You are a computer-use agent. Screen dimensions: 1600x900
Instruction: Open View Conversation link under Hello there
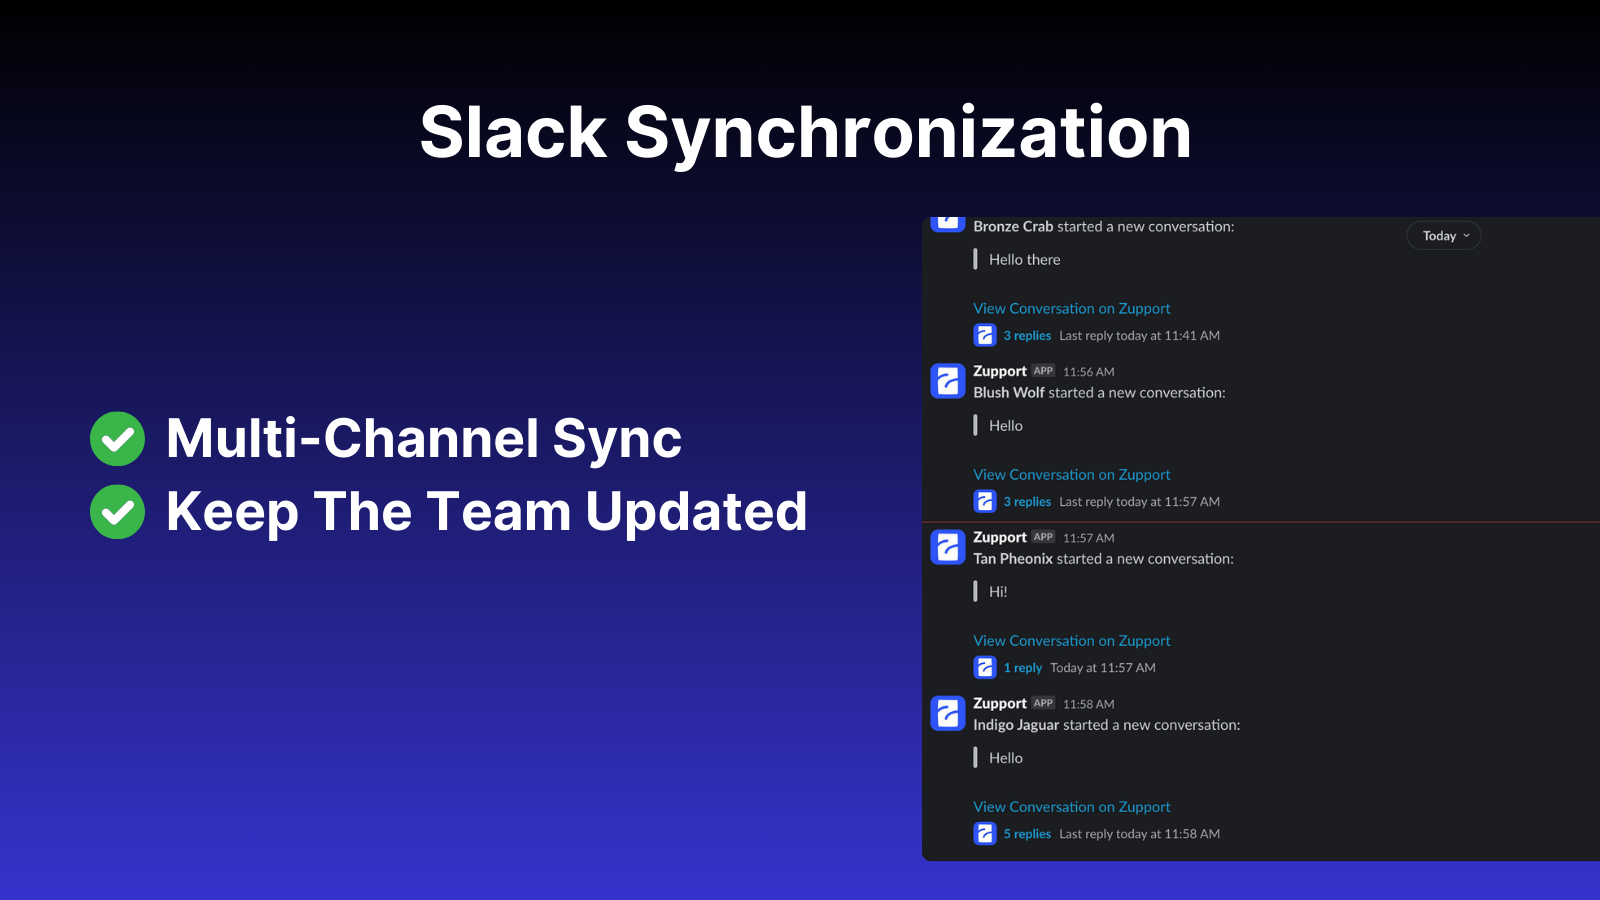[x=1071, y=309]
